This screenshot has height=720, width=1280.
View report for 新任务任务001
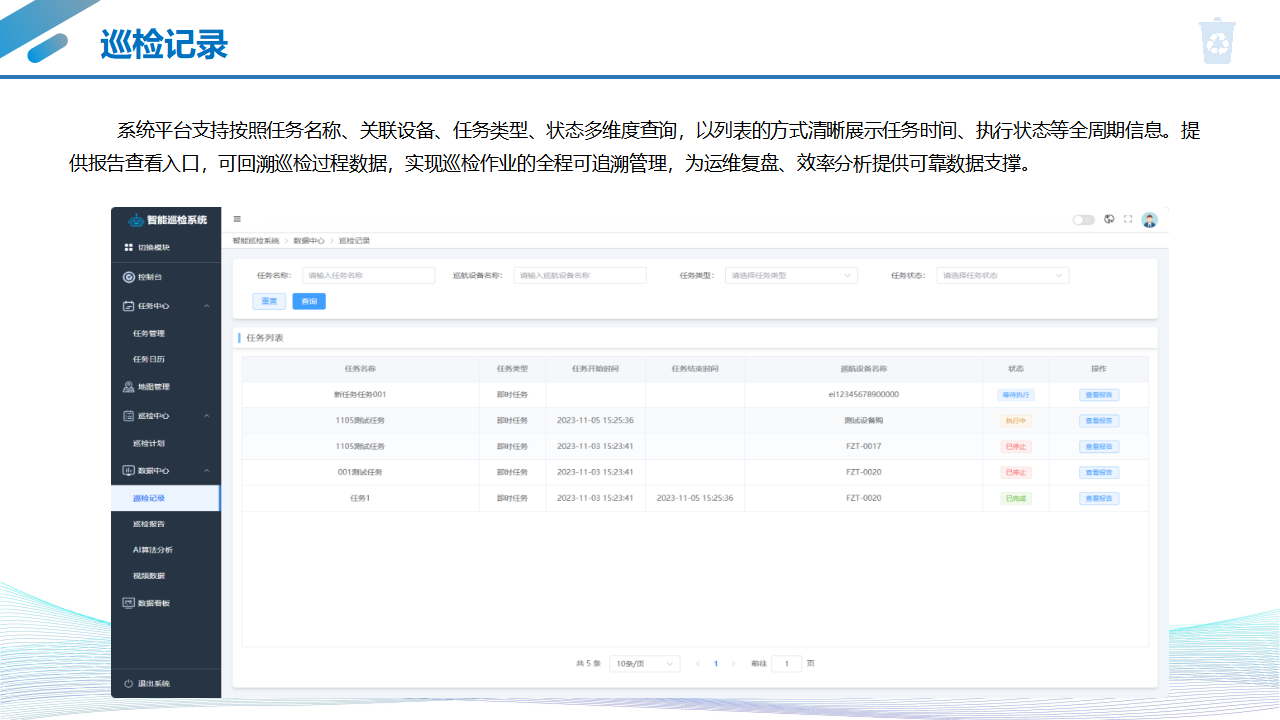pyautogui.click(x=1099, y=395)
